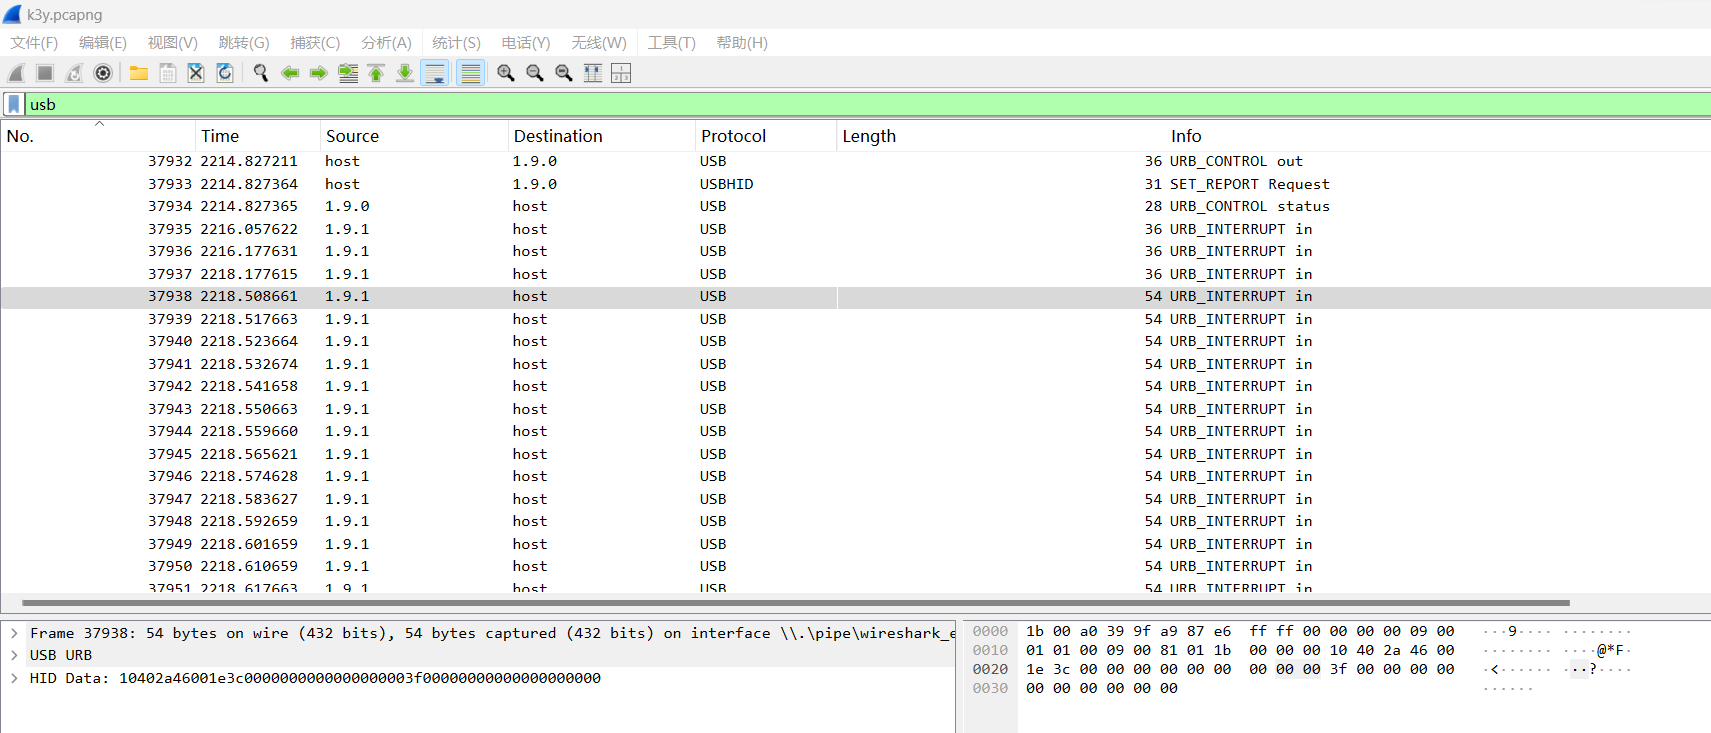
Task: Open capture options gear icon
Action: pos(103,73)
